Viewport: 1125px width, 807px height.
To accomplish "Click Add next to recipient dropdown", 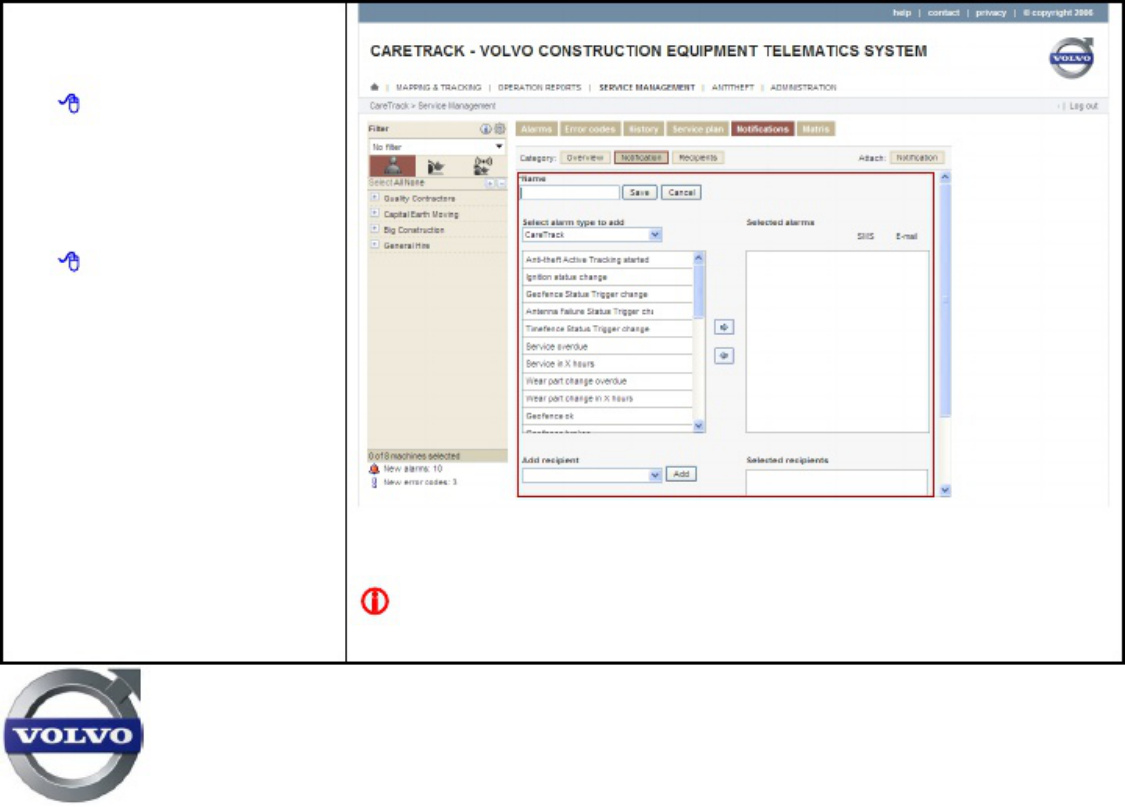I will pos(681,474).
